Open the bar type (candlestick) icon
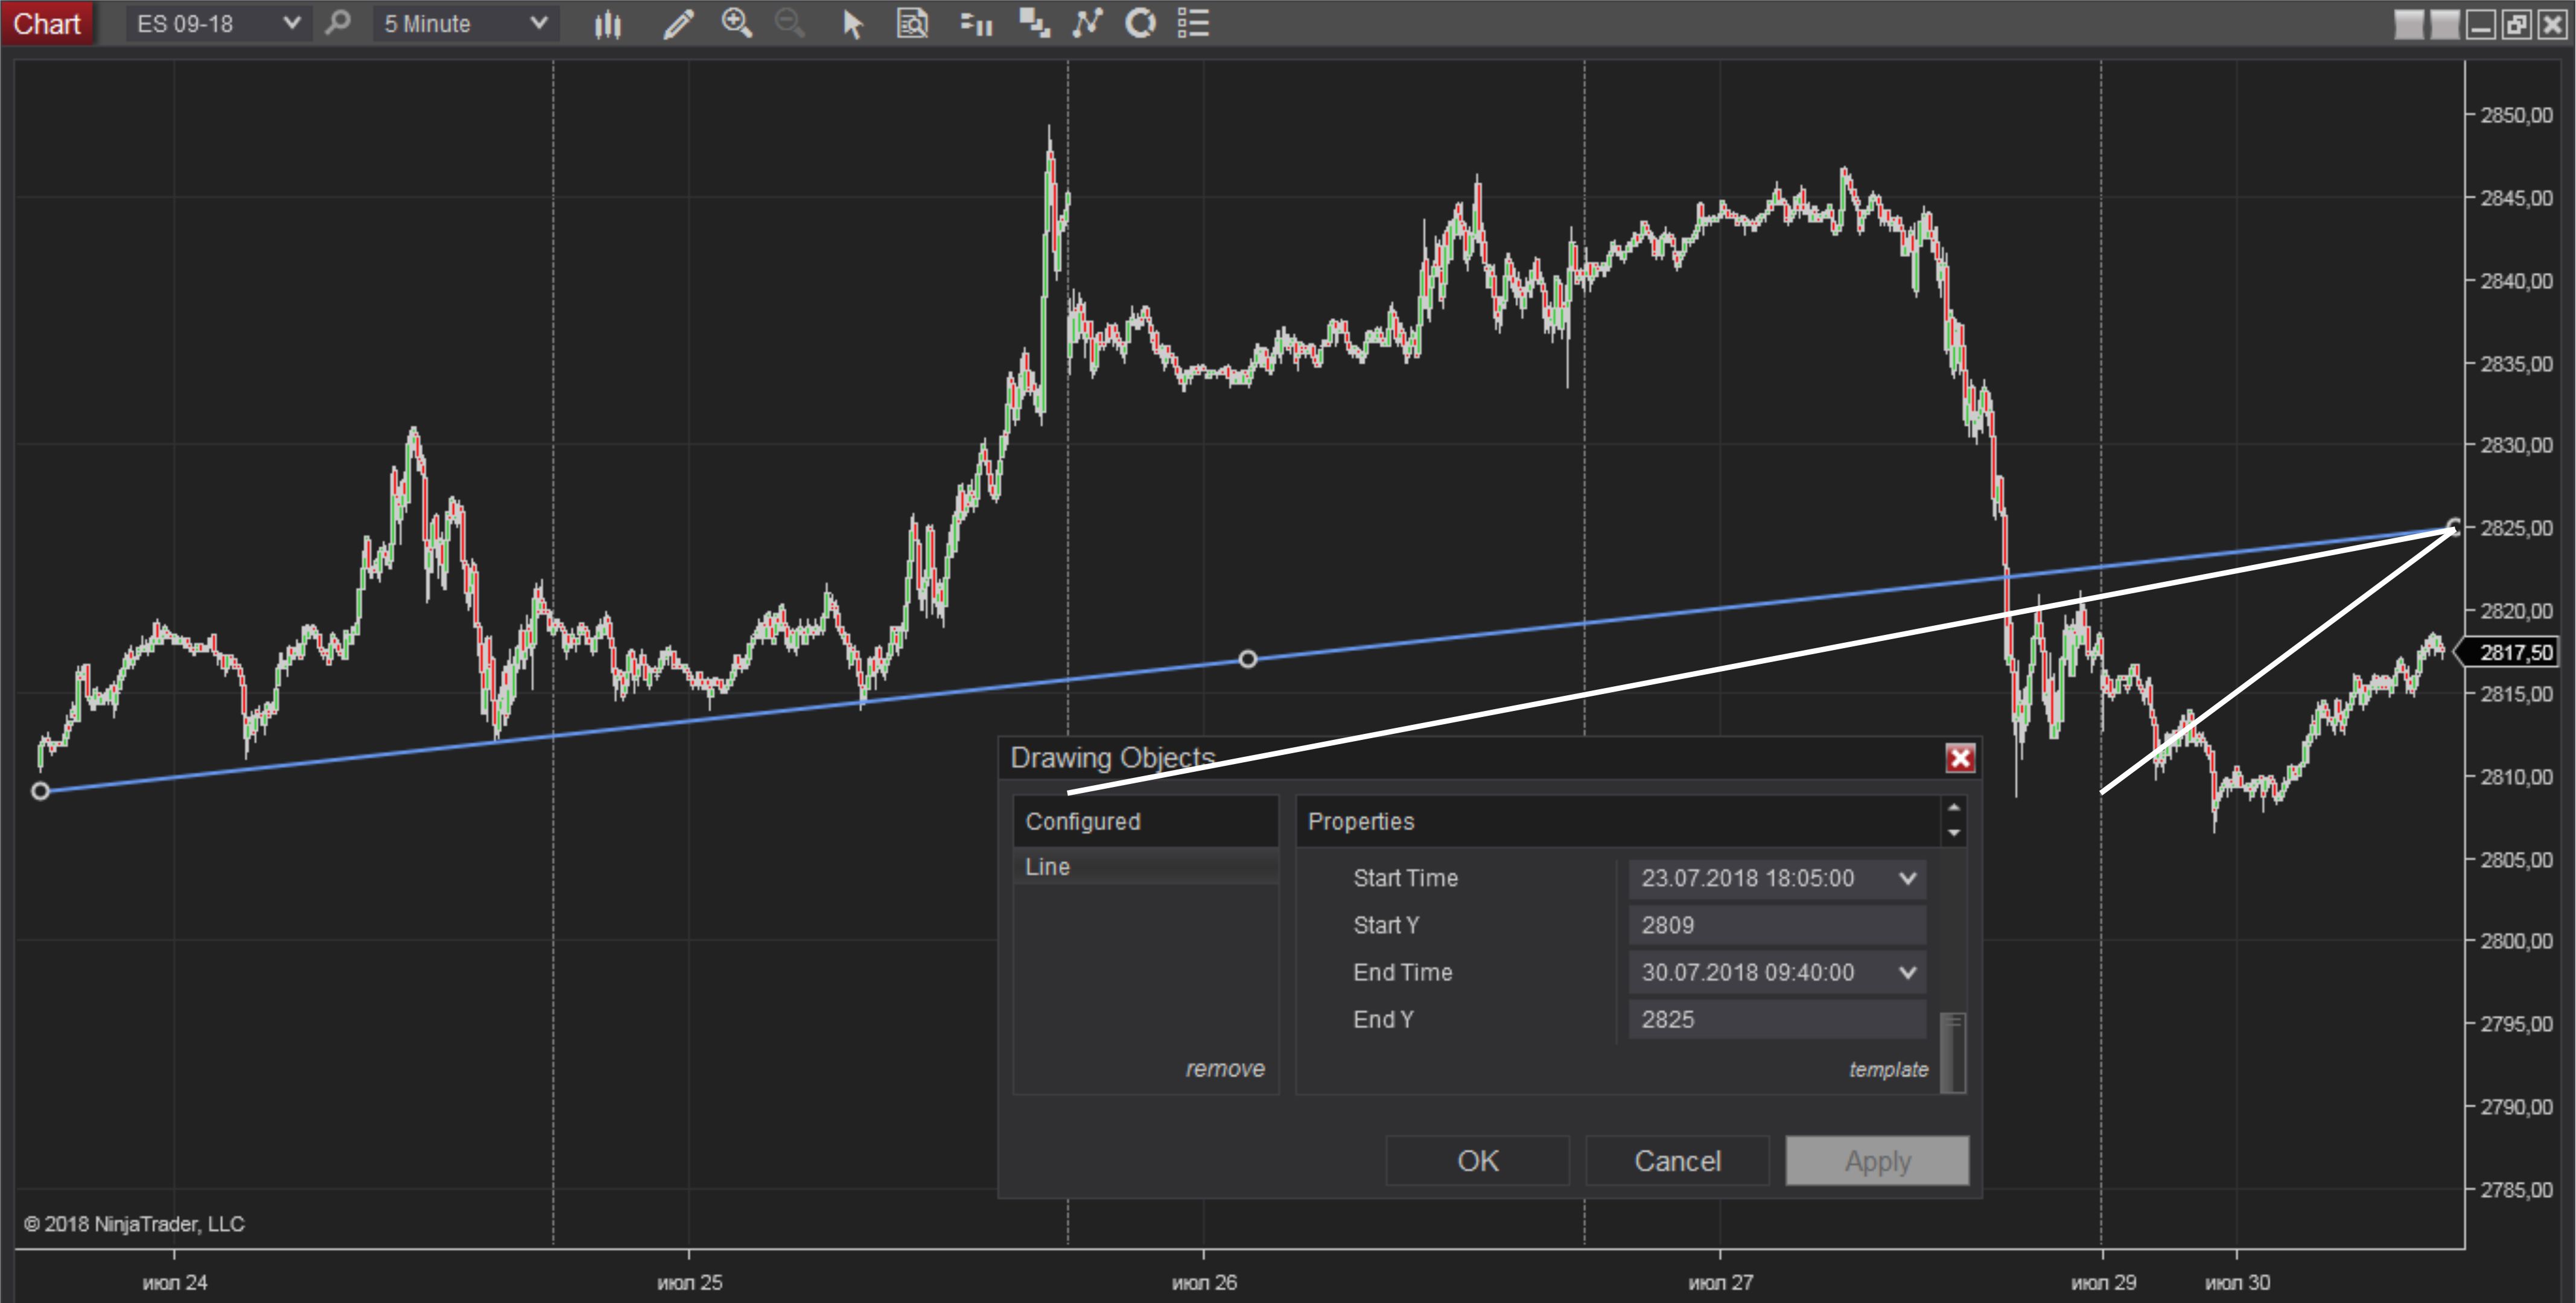 [x=607, y=23]
